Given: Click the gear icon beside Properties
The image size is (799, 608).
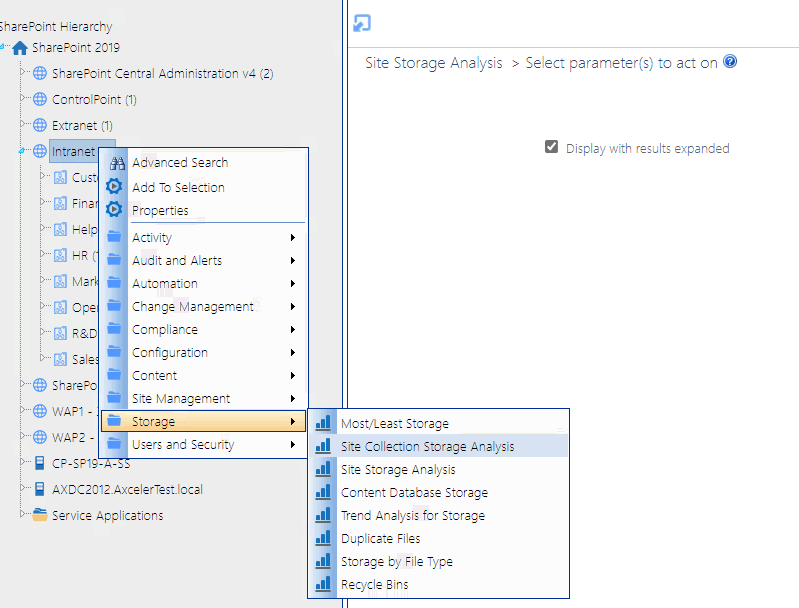Looking at the screenshot, I should (114, 209).
